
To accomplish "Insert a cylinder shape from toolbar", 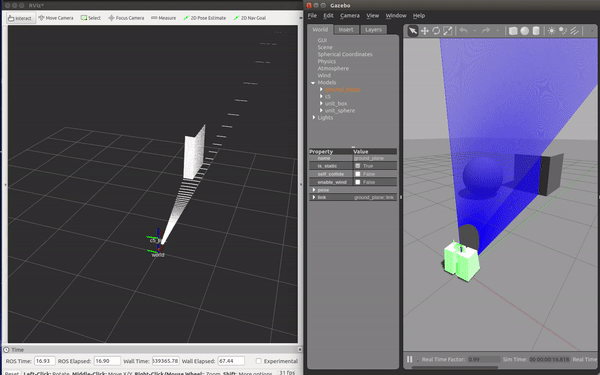I will 536,31.
